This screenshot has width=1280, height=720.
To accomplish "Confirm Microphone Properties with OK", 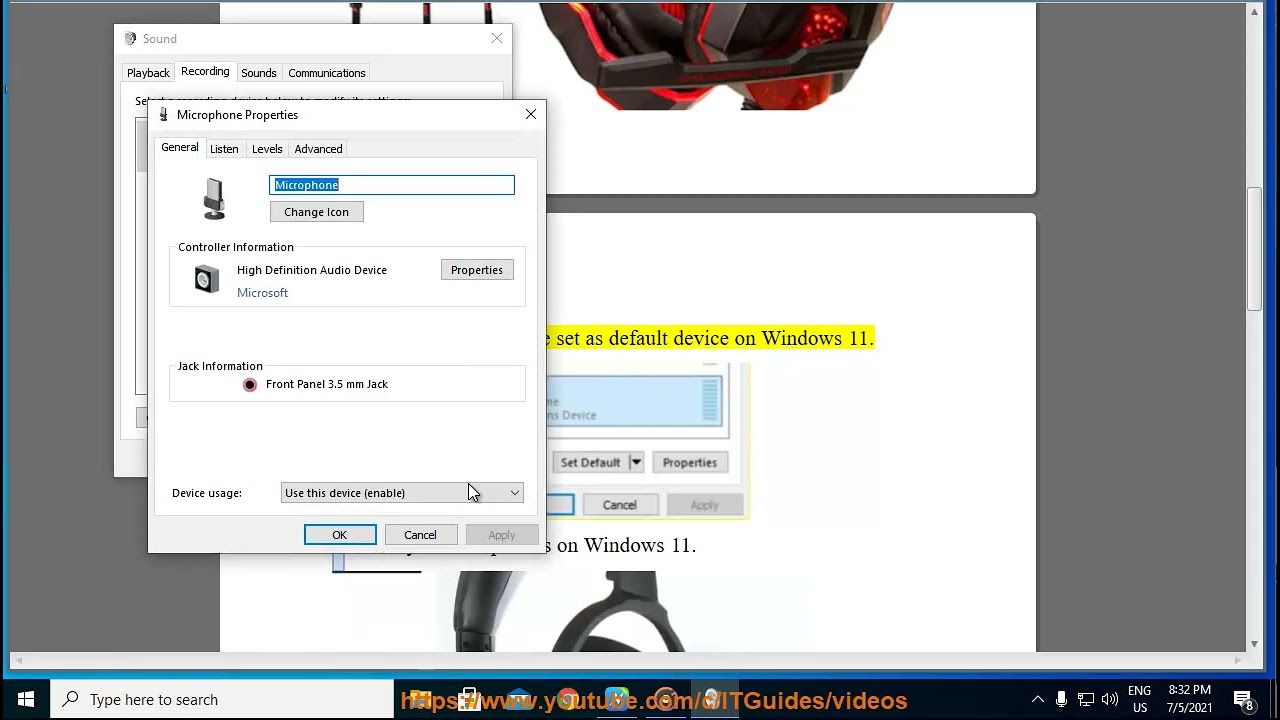I will 340,535.
